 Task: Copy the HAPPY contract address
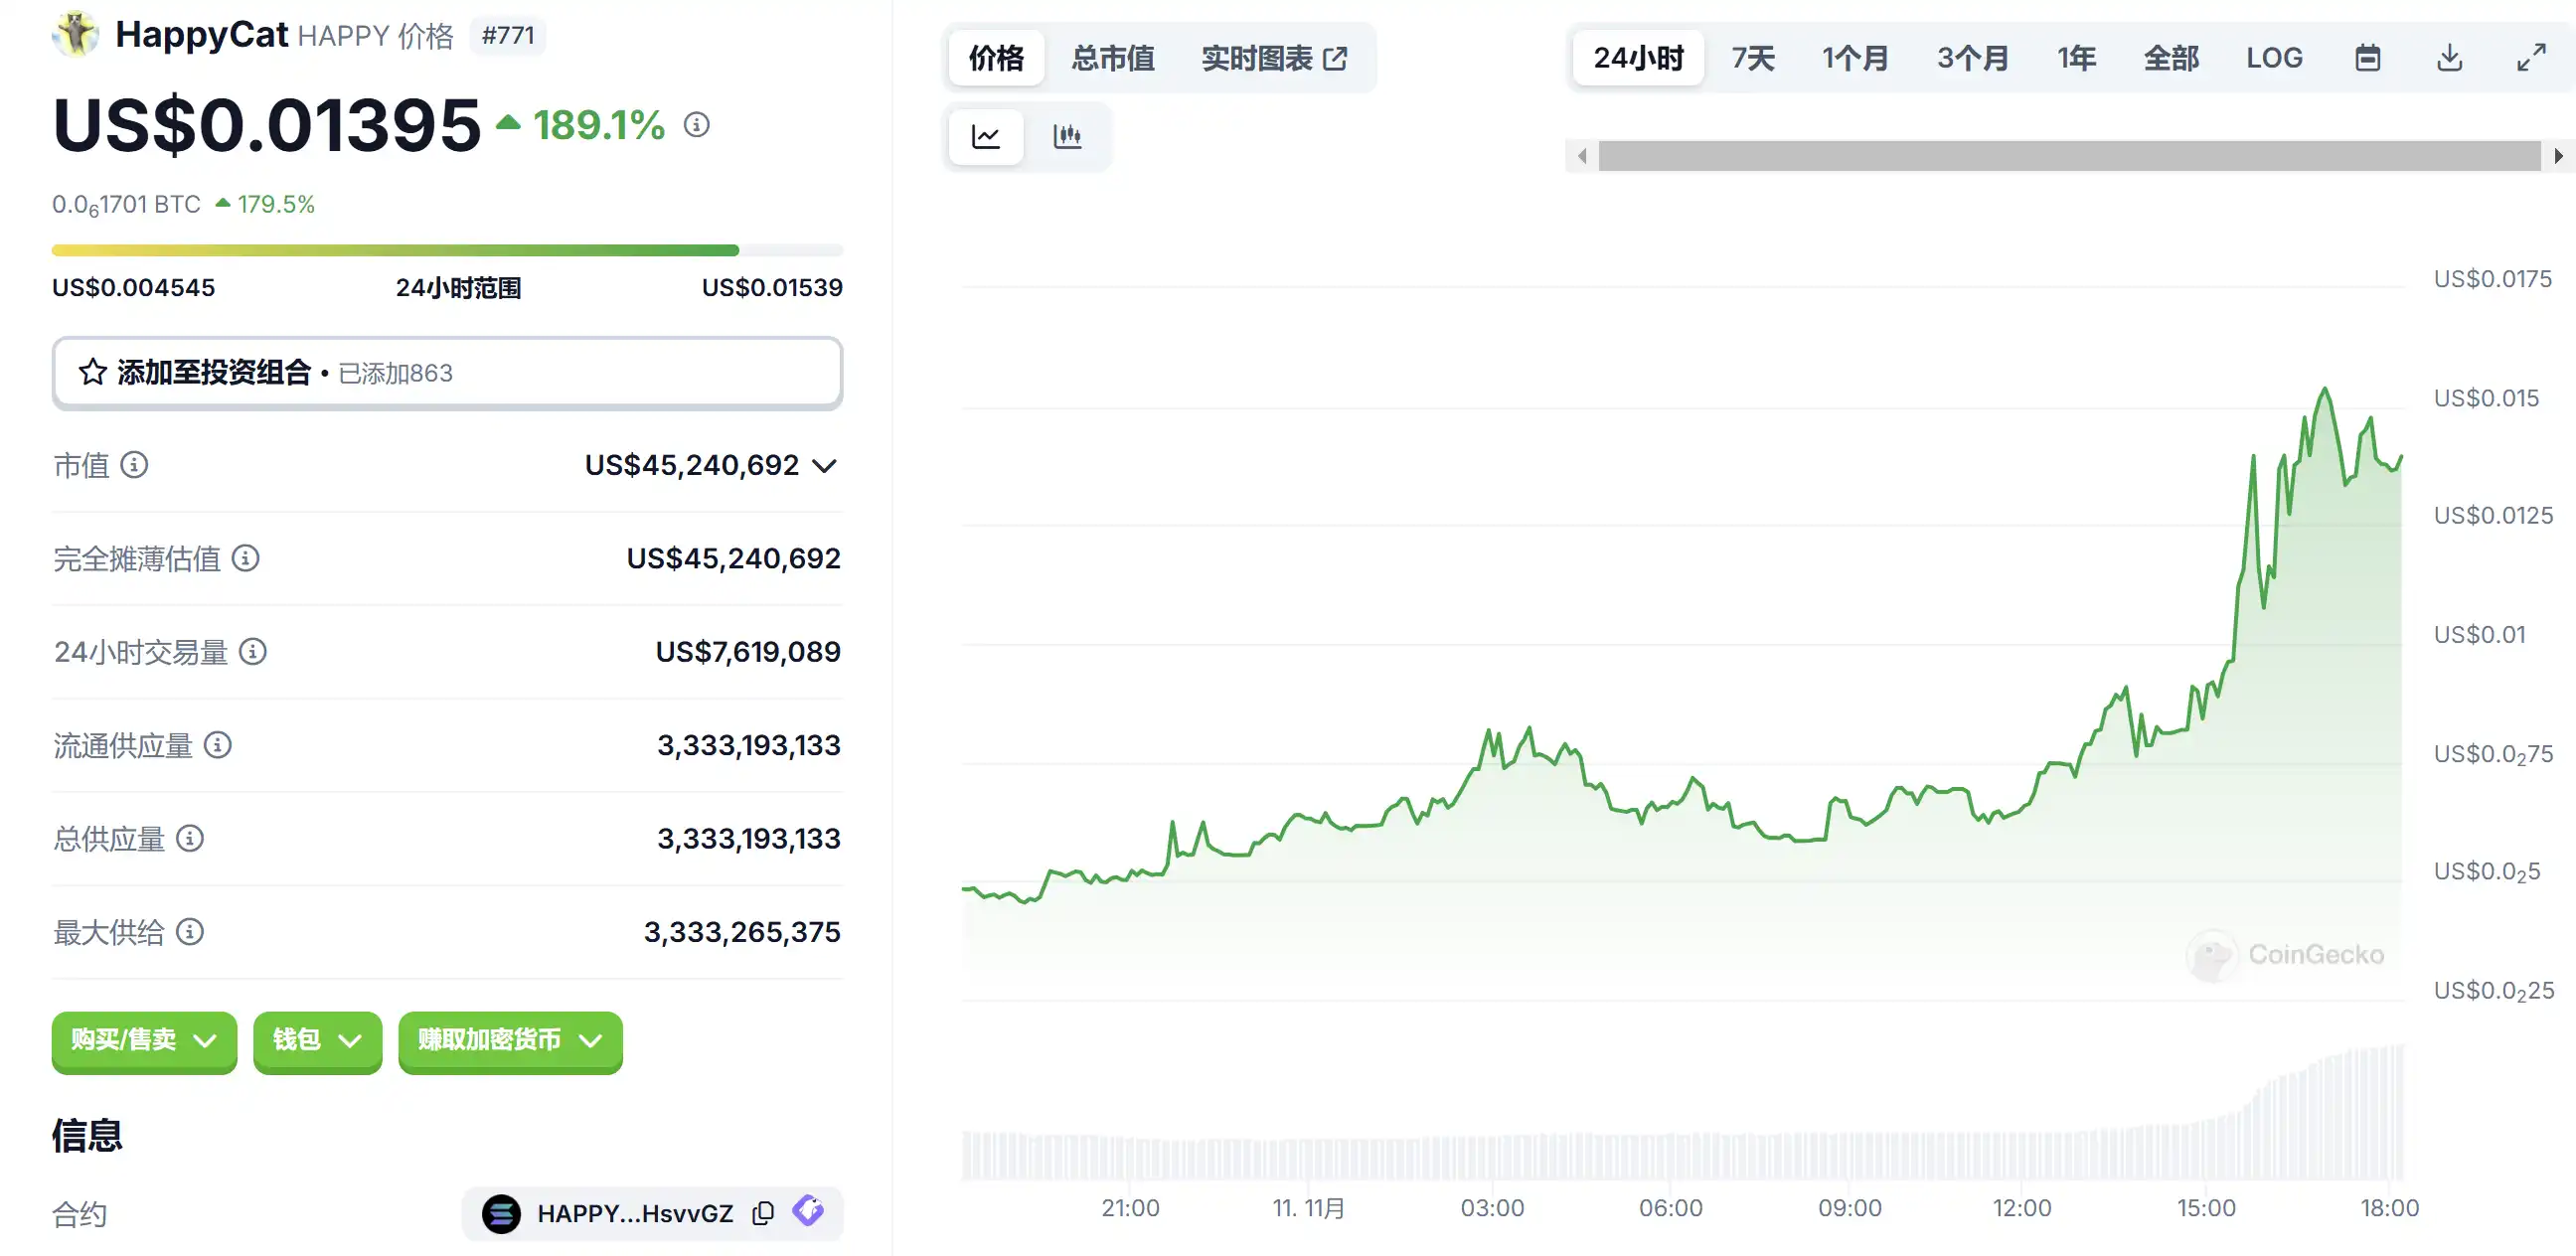click(x=763, y=1213)
